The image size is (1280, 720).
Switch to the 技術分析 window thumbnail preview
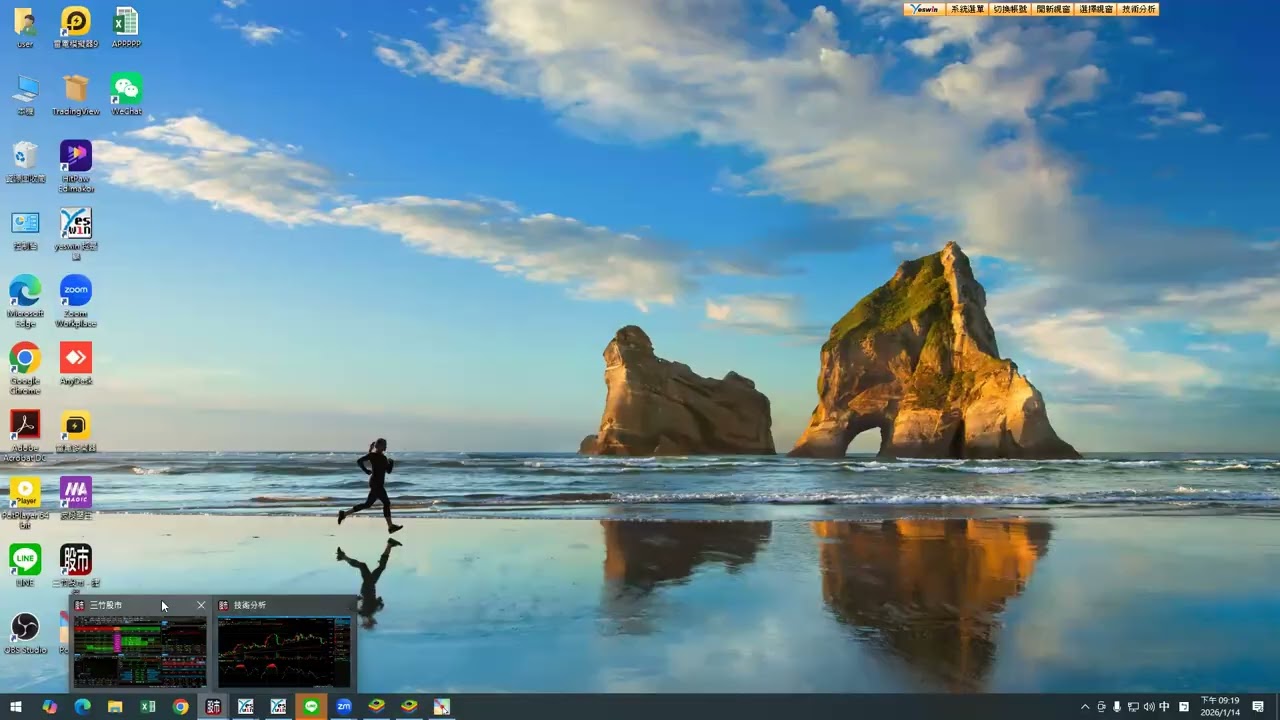coord(284,651)
